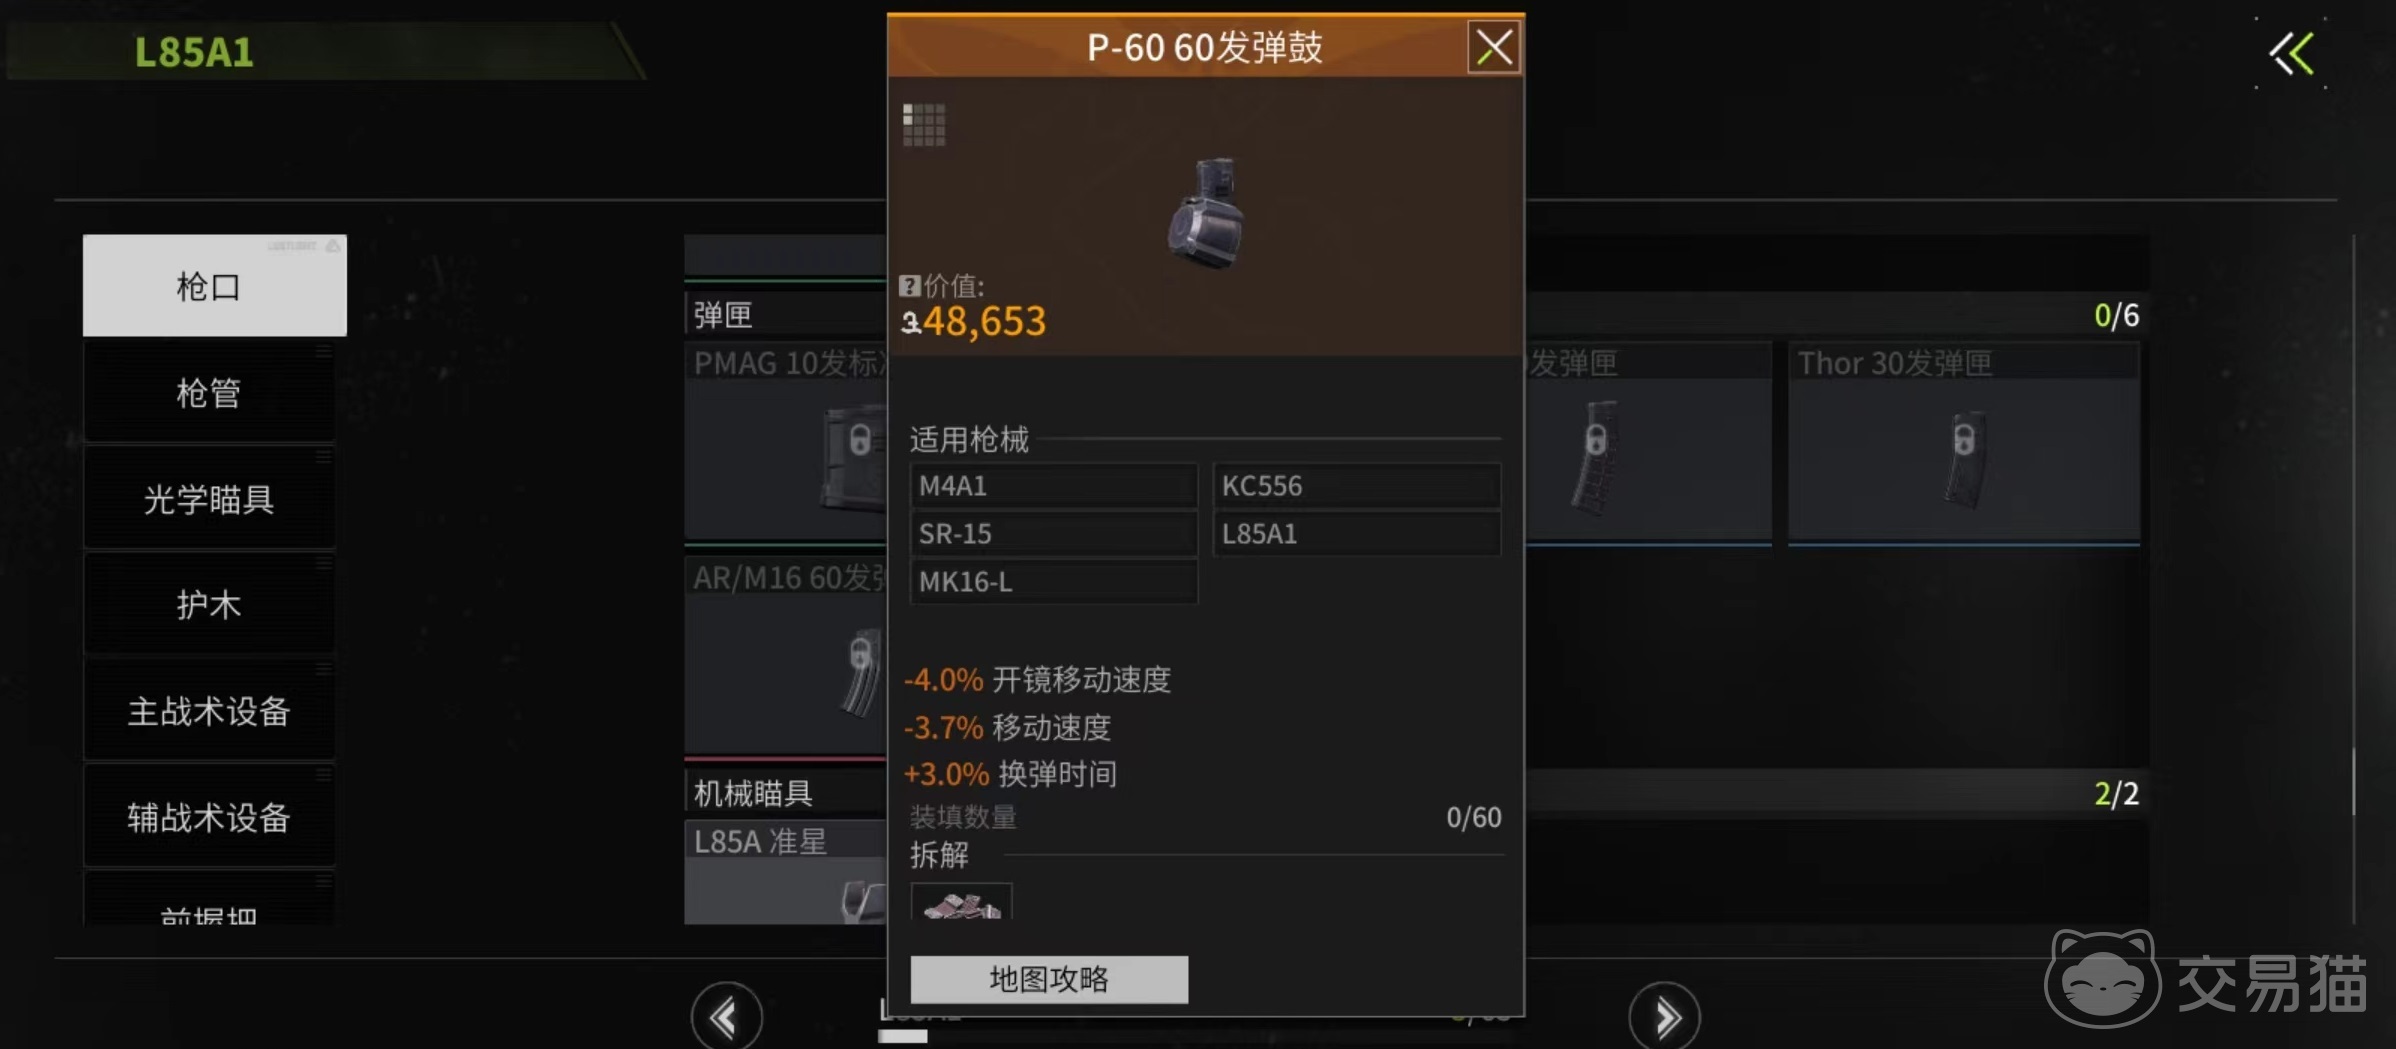Click the disassembly material icon under 拆解

[x=961, y=901]
